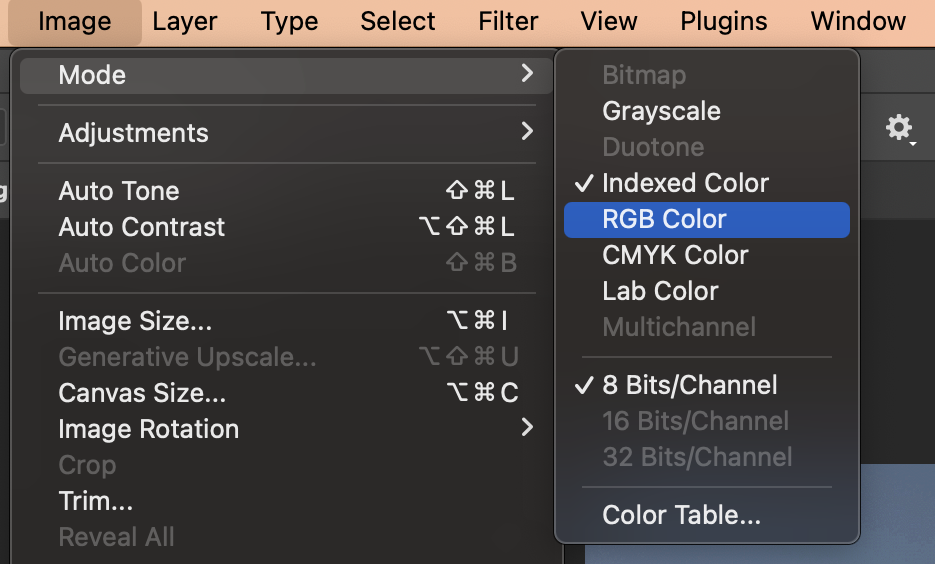Open the Filter menu in menu bar
Screen dimensions: 935x564
508,21
